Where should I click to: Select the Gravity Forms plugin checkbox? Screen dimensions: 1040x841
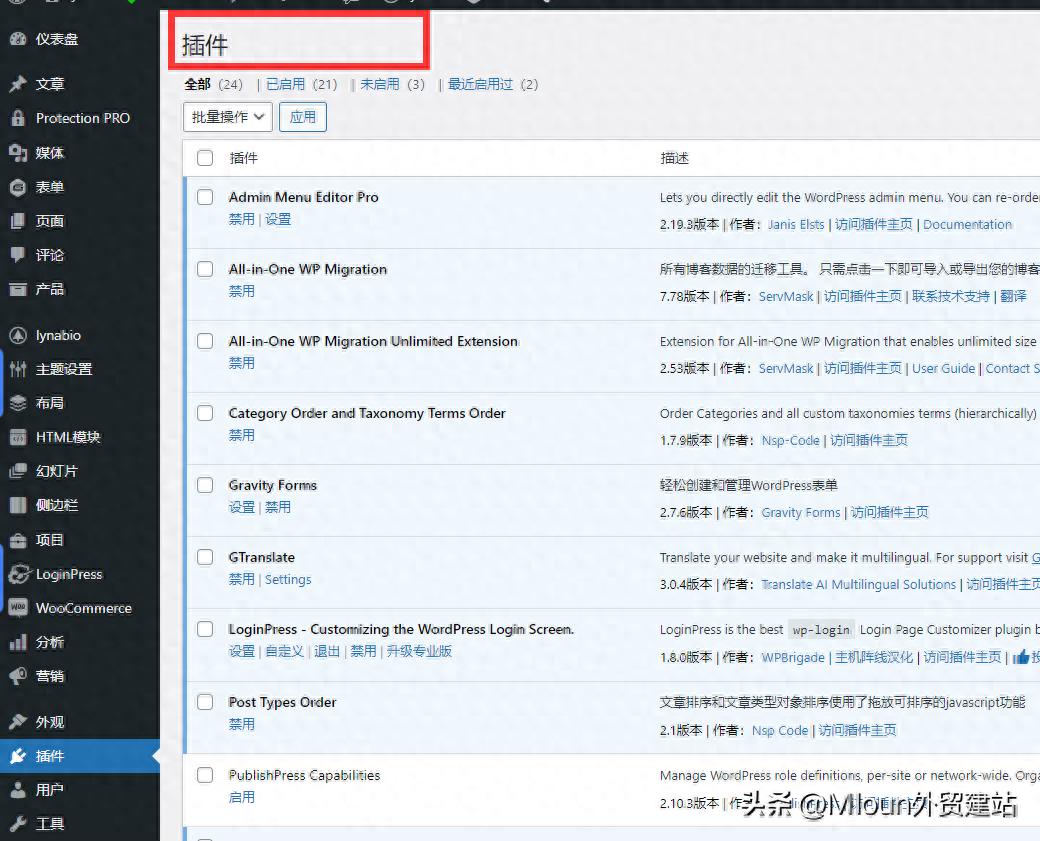coord(205,485)
